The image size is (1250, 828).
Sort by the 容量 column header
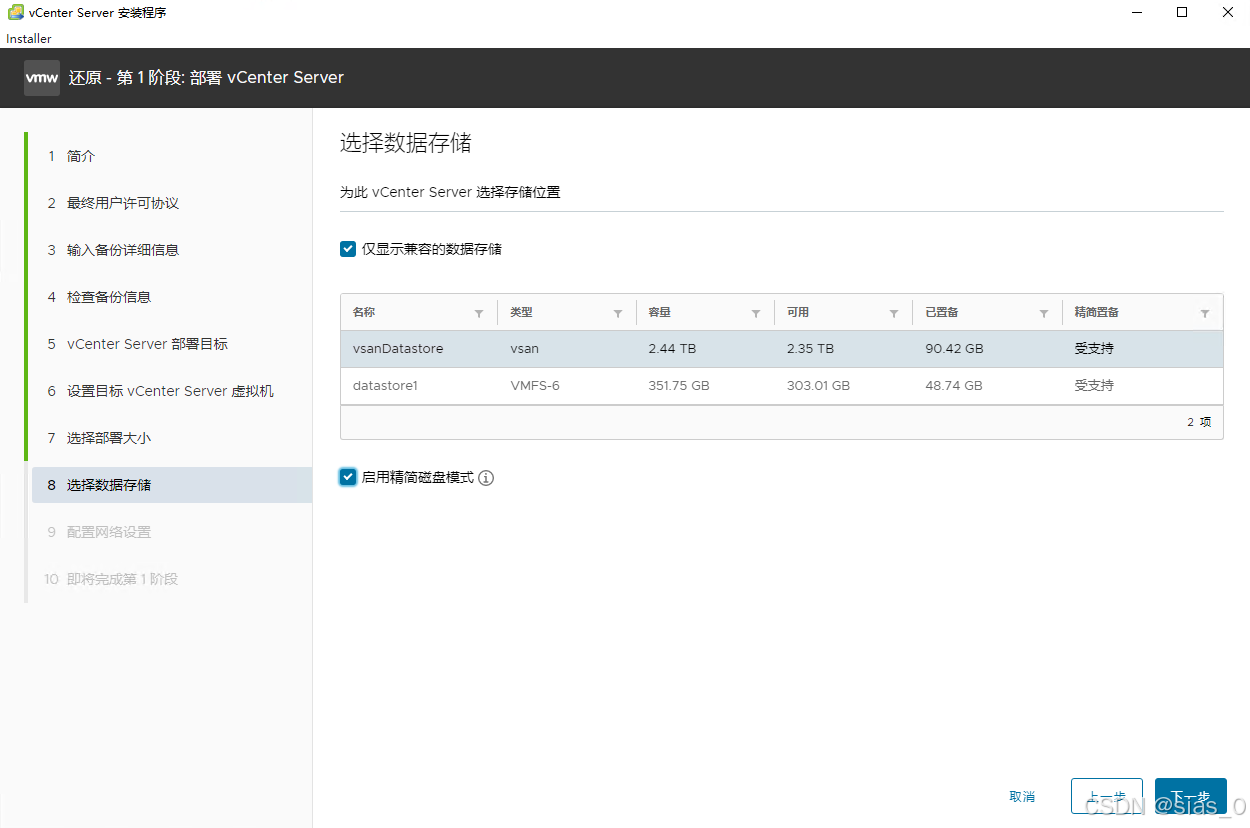659,312
